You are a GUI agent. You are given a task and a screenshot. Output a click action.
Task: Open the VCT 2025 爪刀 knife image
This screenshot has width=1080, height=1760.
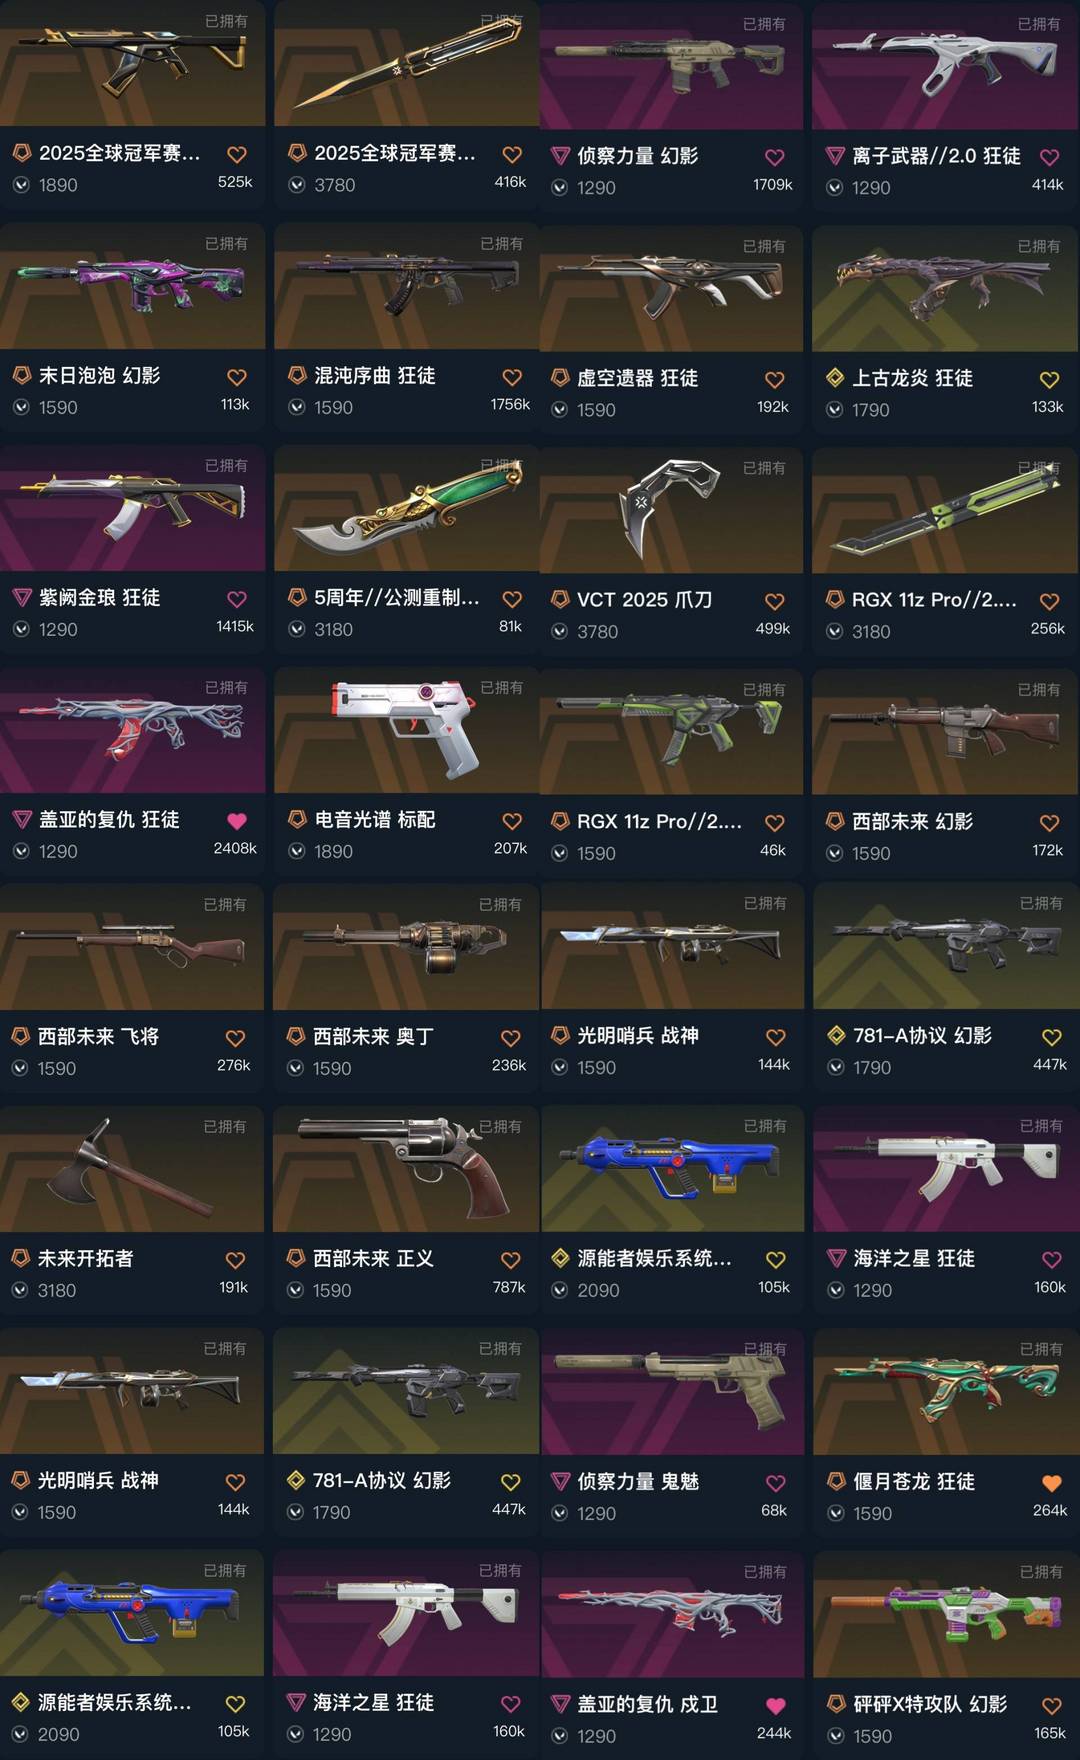671,510
